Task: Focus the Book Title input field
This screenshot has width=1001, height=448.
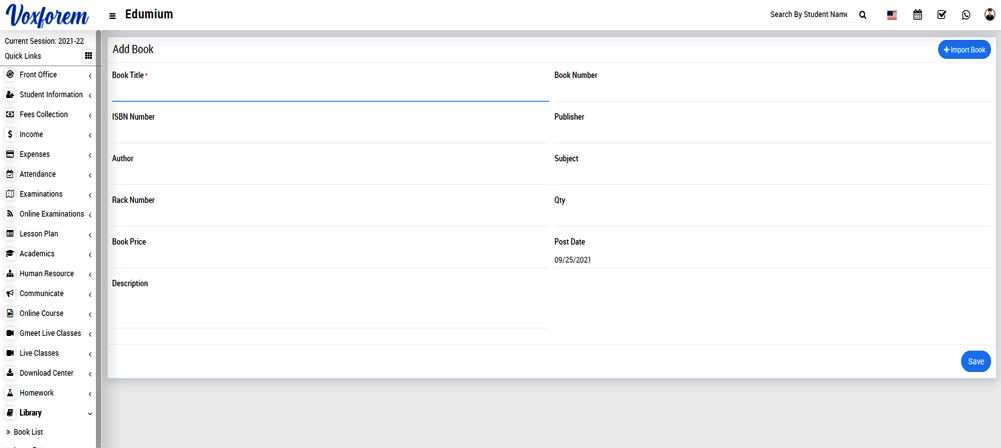Action: point(330,92)
